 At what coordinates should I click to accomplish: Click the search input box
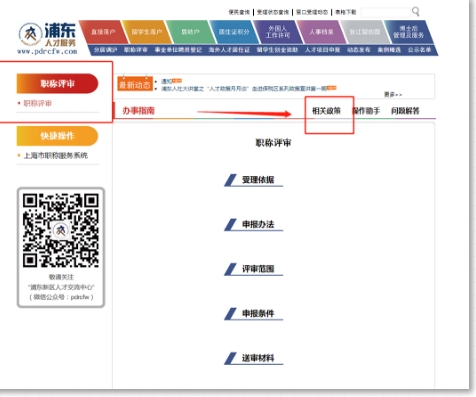386,12
